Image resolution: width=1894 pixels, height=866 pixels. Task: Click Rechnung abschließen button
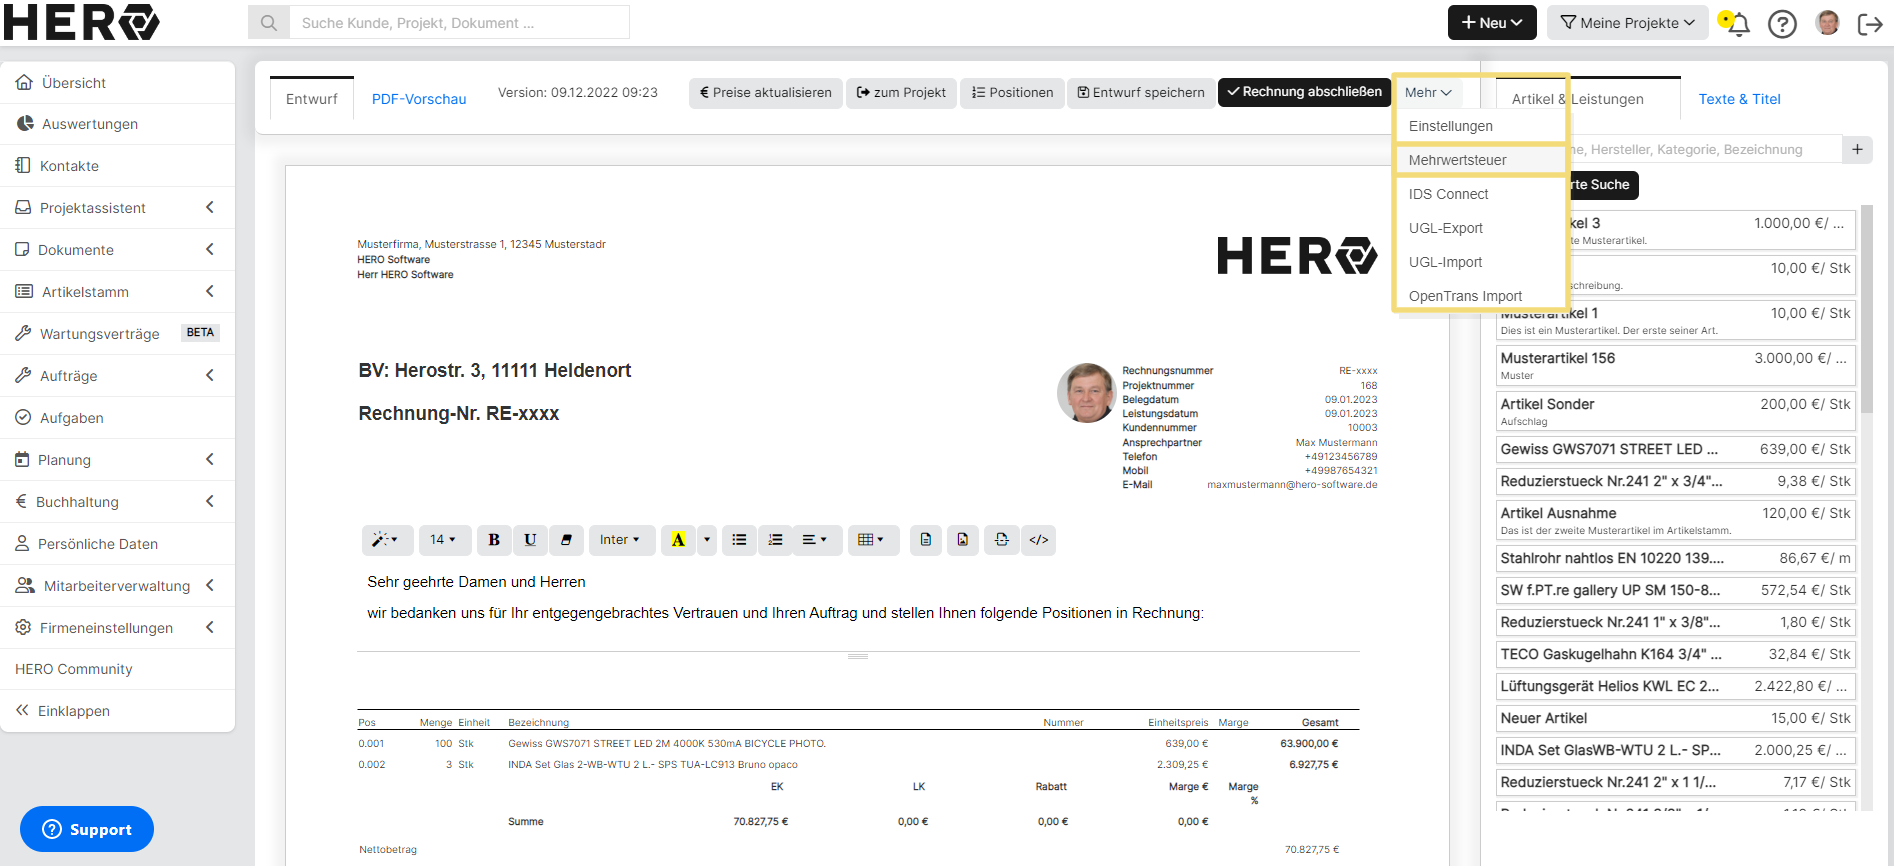pyautogui.click(x=1304, y=92)
